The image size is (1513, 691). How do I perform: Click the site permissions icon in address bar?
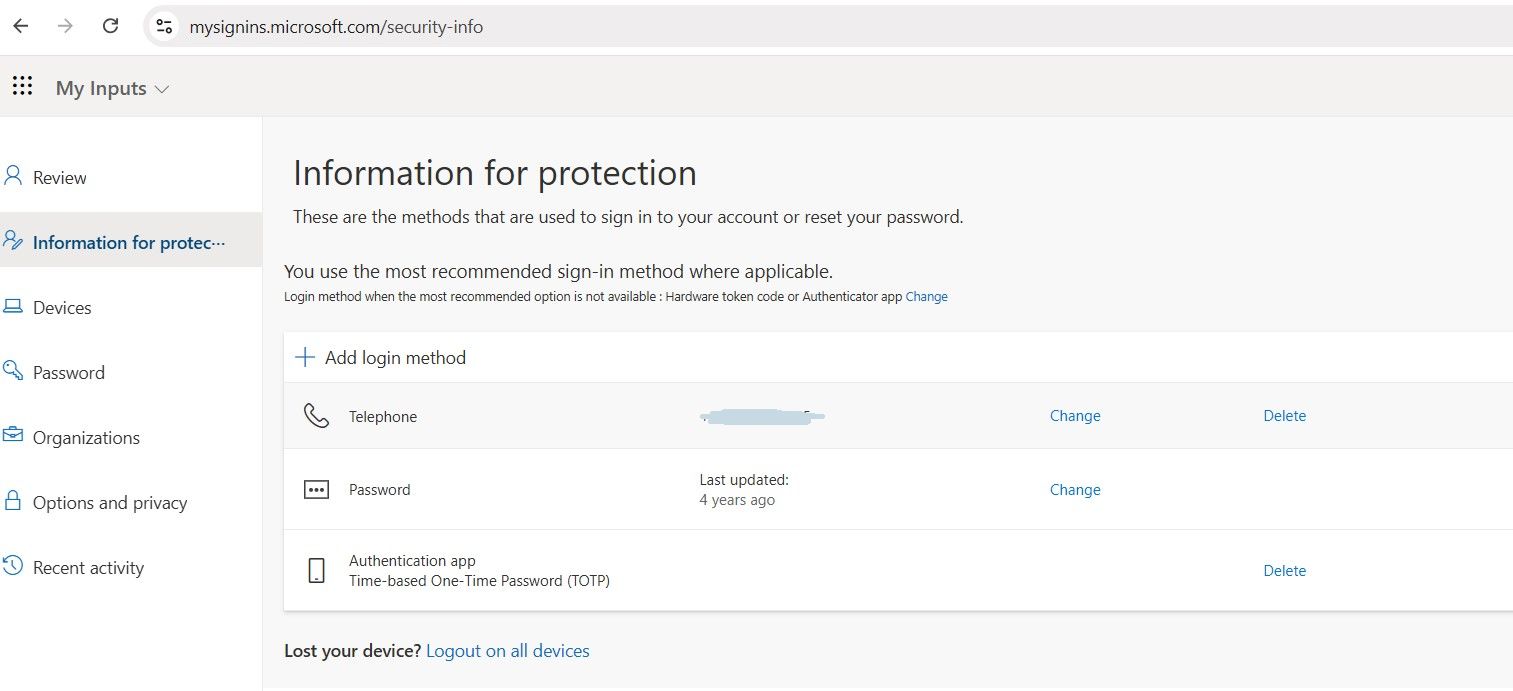coord(163,25)
